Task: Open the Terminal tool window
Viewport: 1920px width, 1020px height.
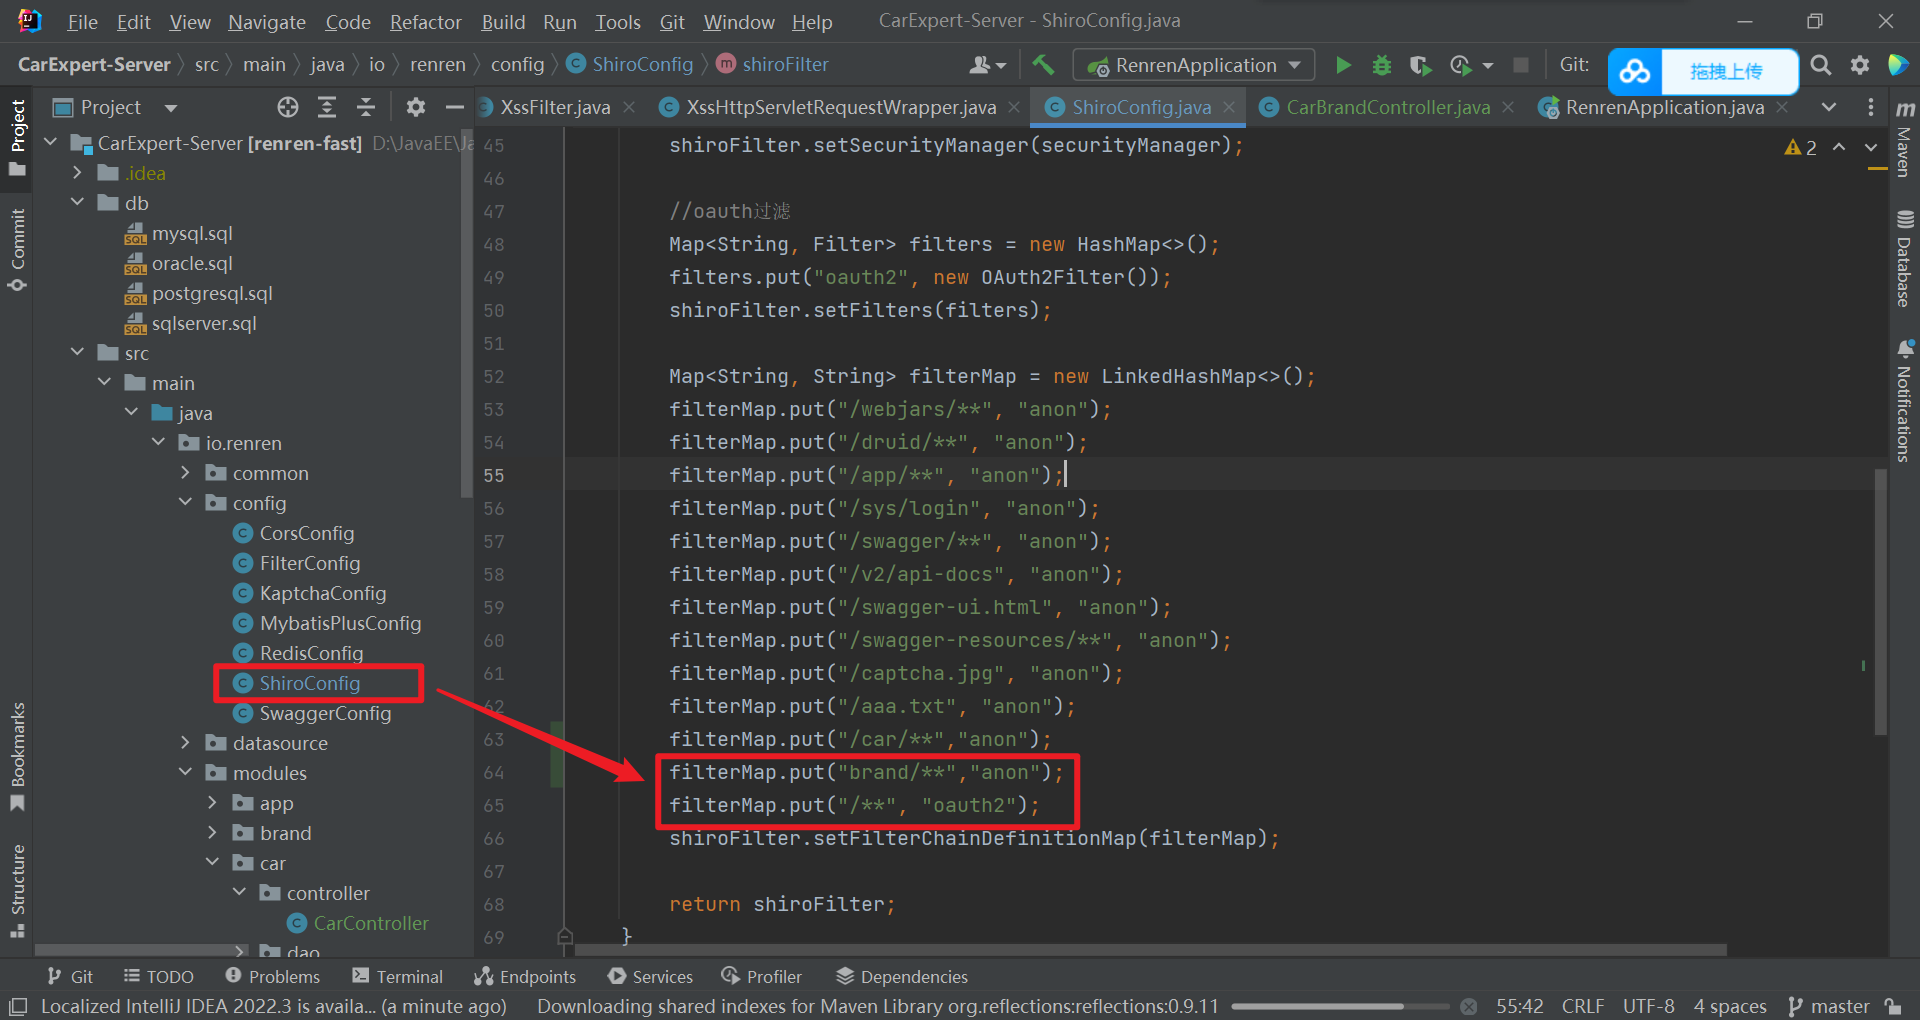Action: click(397, 976)
